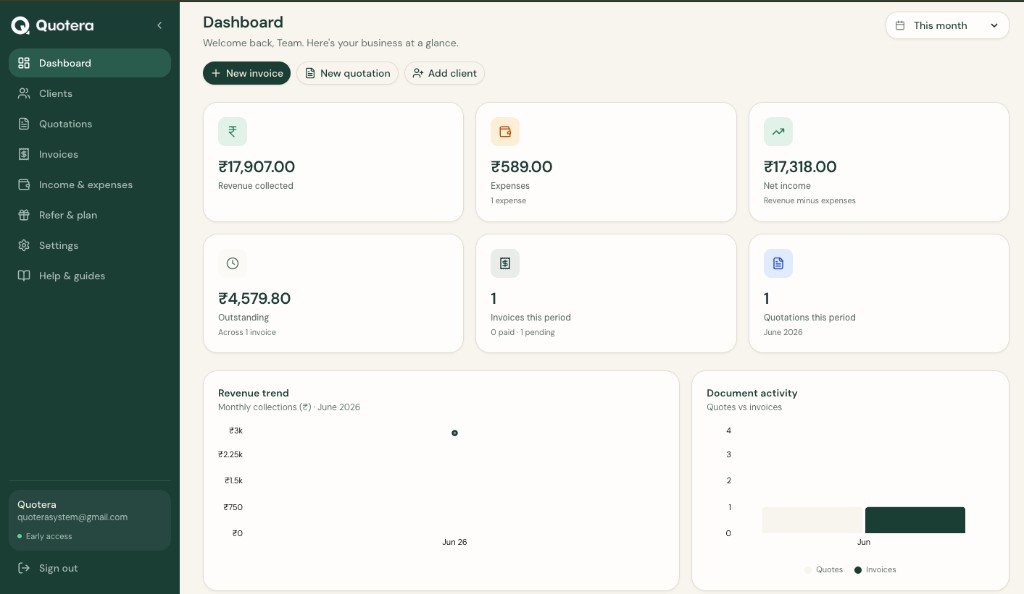Click the quoterasystem@gmail.com email
This screenshot has width=1024, height=594.
pos(72,517)
